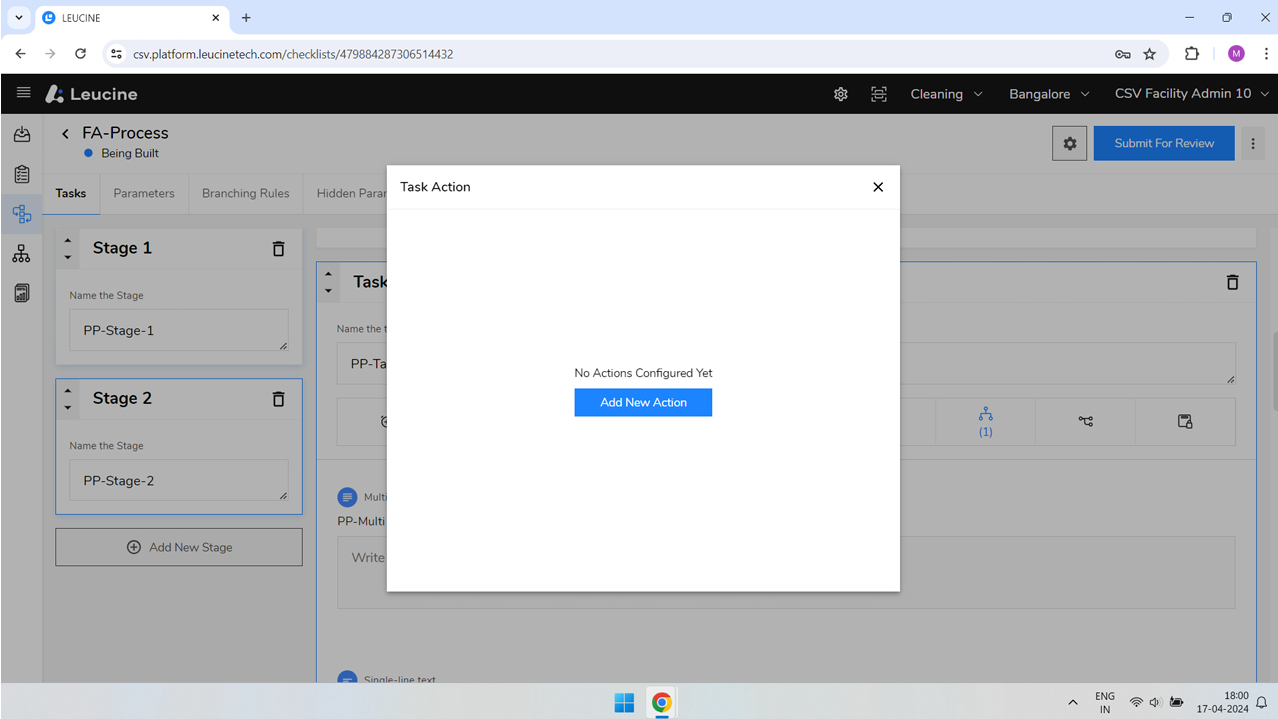Switch to the Parameters tab
This screenshot has width=1278, height=719.
tap(144, 193)
